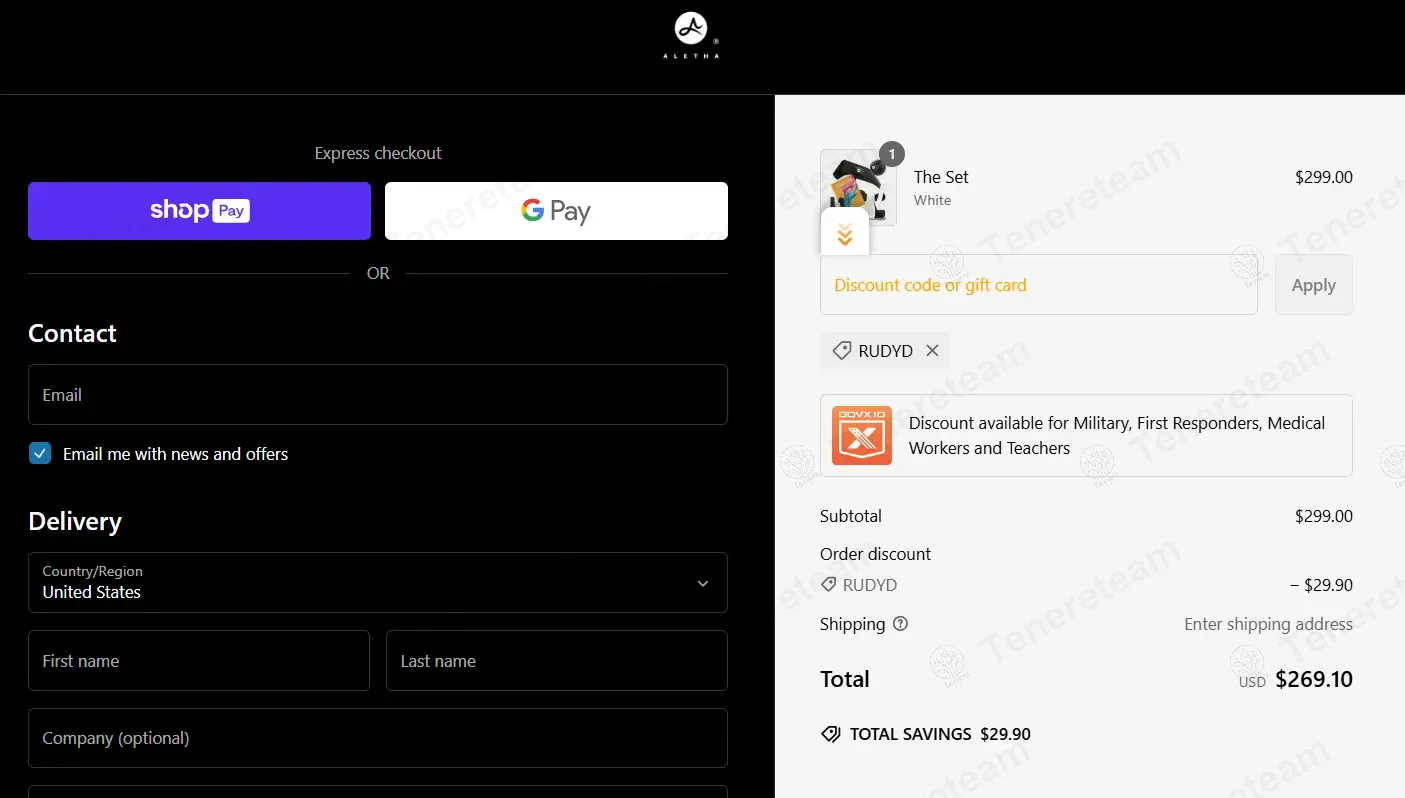This screenshot has width=1405, height=798.
Task: Click the Aletha logo in header
Action: (x=691, y=35)
